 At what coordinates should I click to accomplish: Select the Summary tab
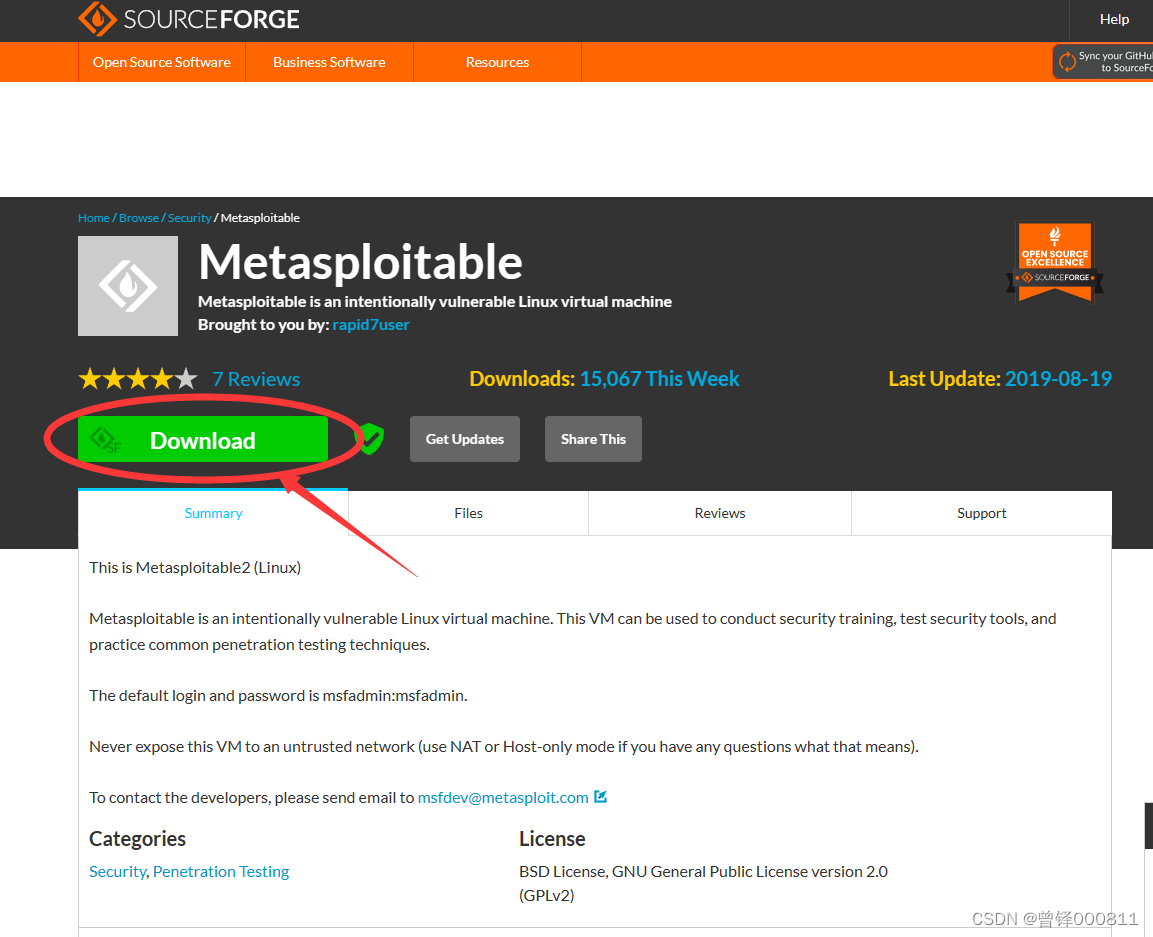(x=213, y=513)
